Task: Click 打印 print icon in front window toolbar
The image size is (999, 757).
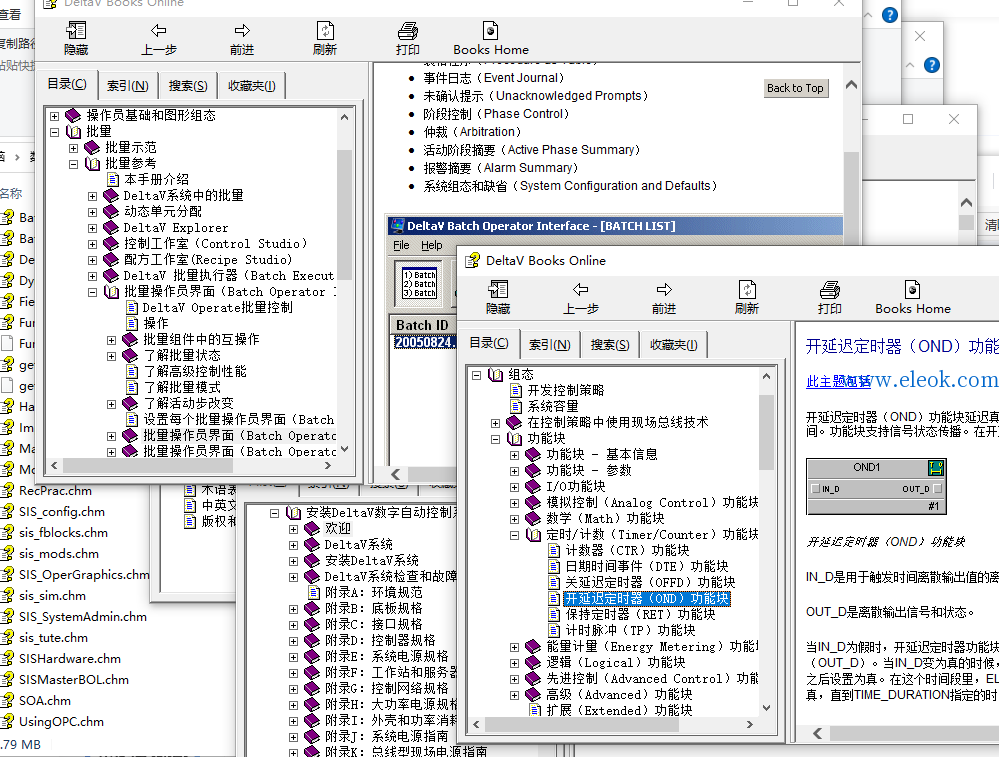Action: 830,290
